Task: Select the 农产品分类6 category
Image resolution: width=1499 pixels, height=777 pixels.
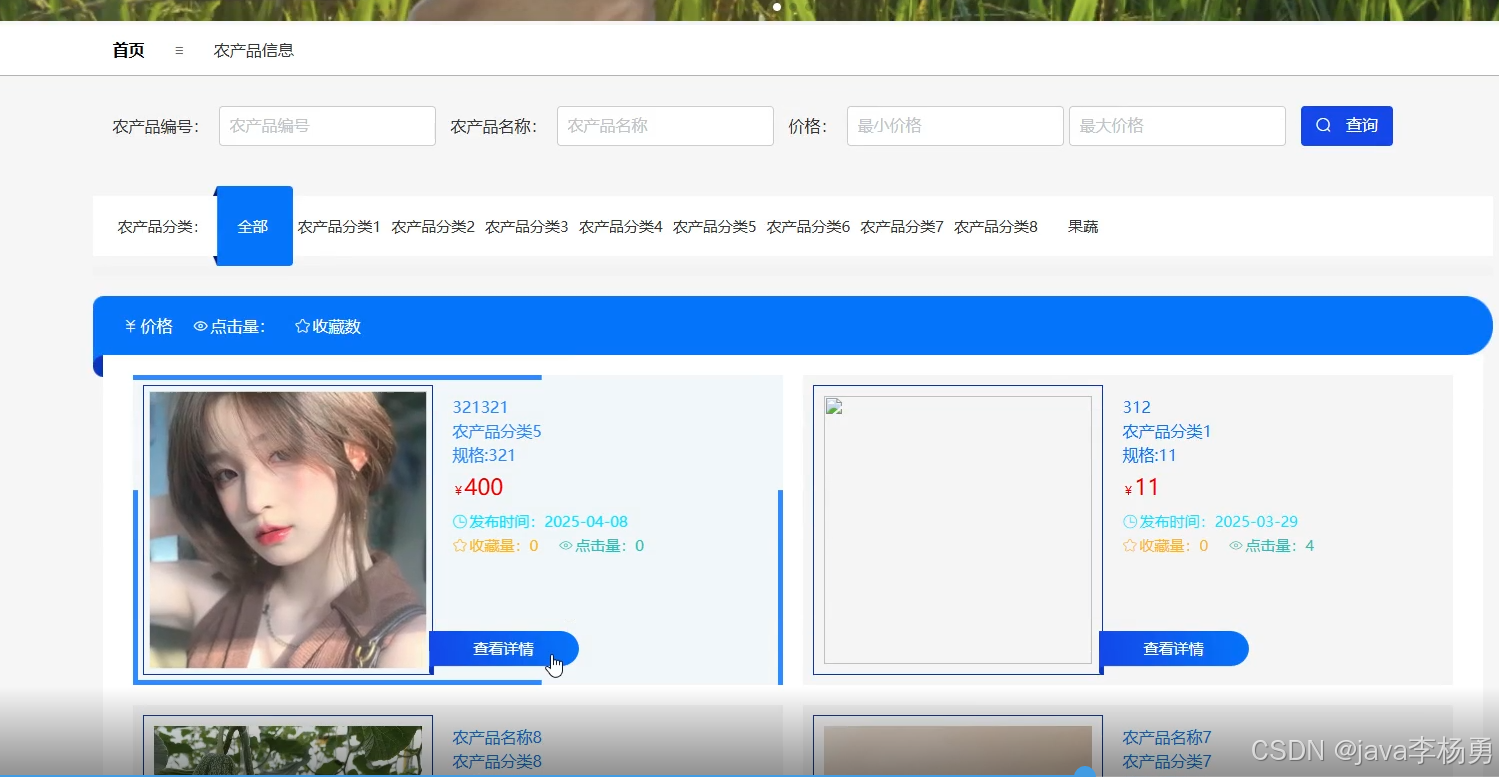Action: [808, 227]
